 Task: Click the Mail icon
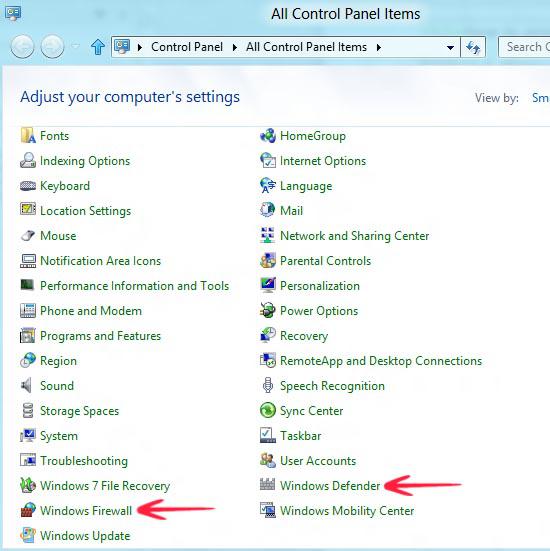268,210
